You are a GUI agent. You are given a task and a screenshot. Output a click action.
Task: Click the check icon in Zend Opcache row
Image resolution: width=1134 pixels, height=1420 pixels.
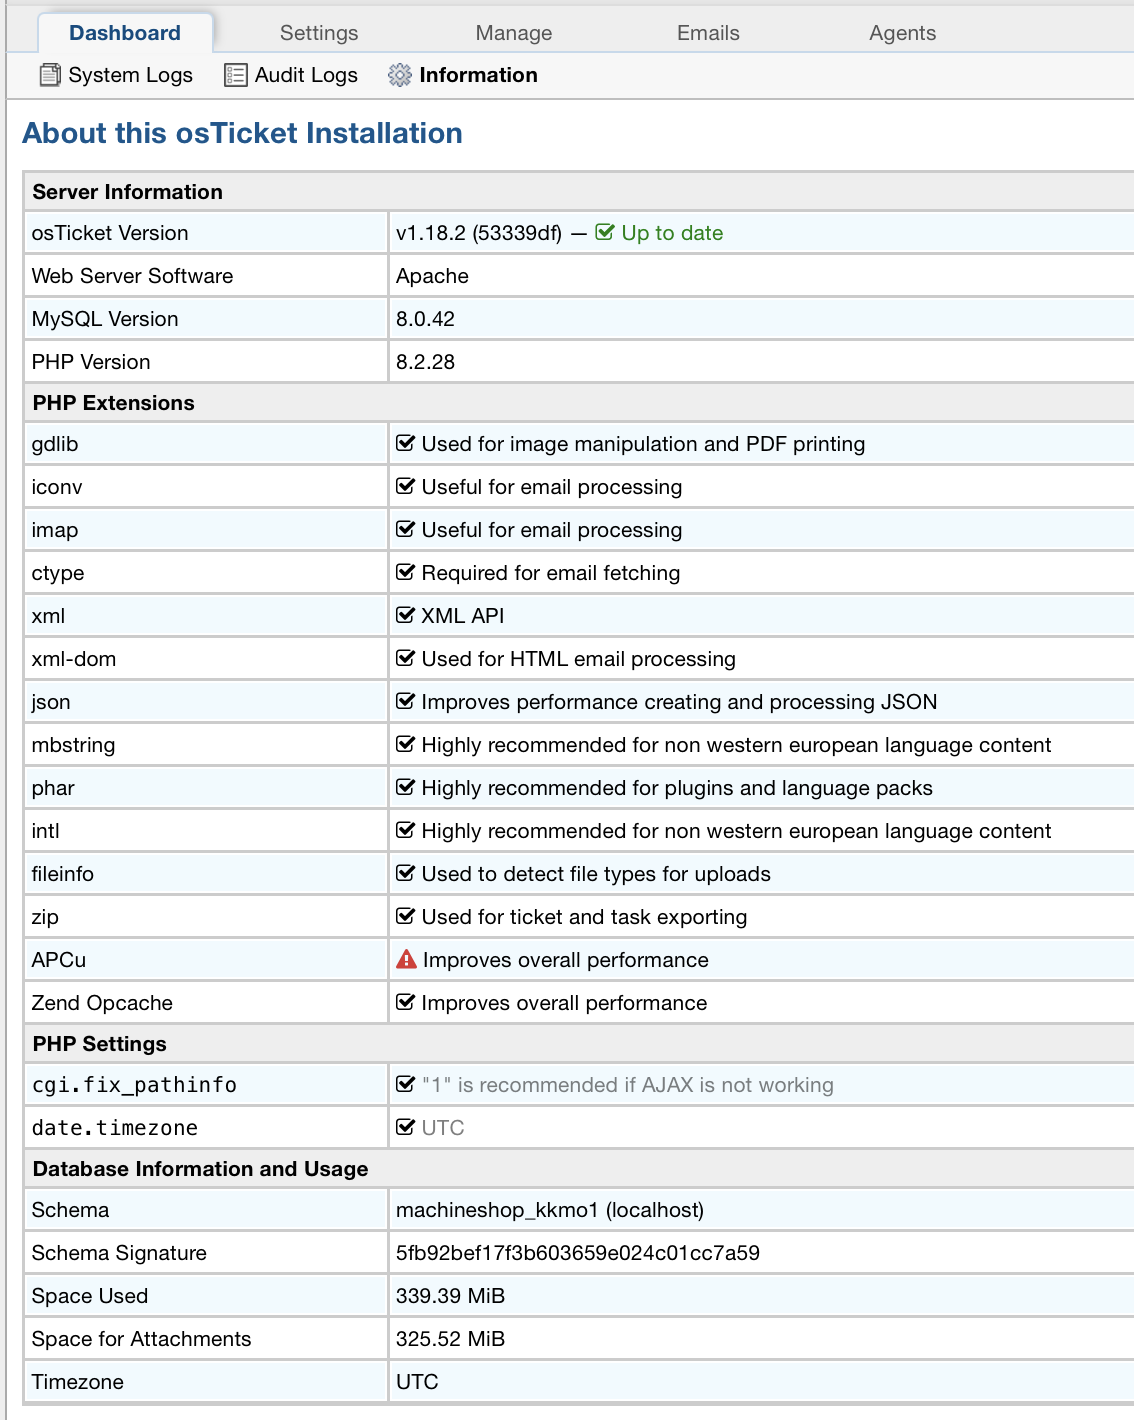(x=405, y=1002)
